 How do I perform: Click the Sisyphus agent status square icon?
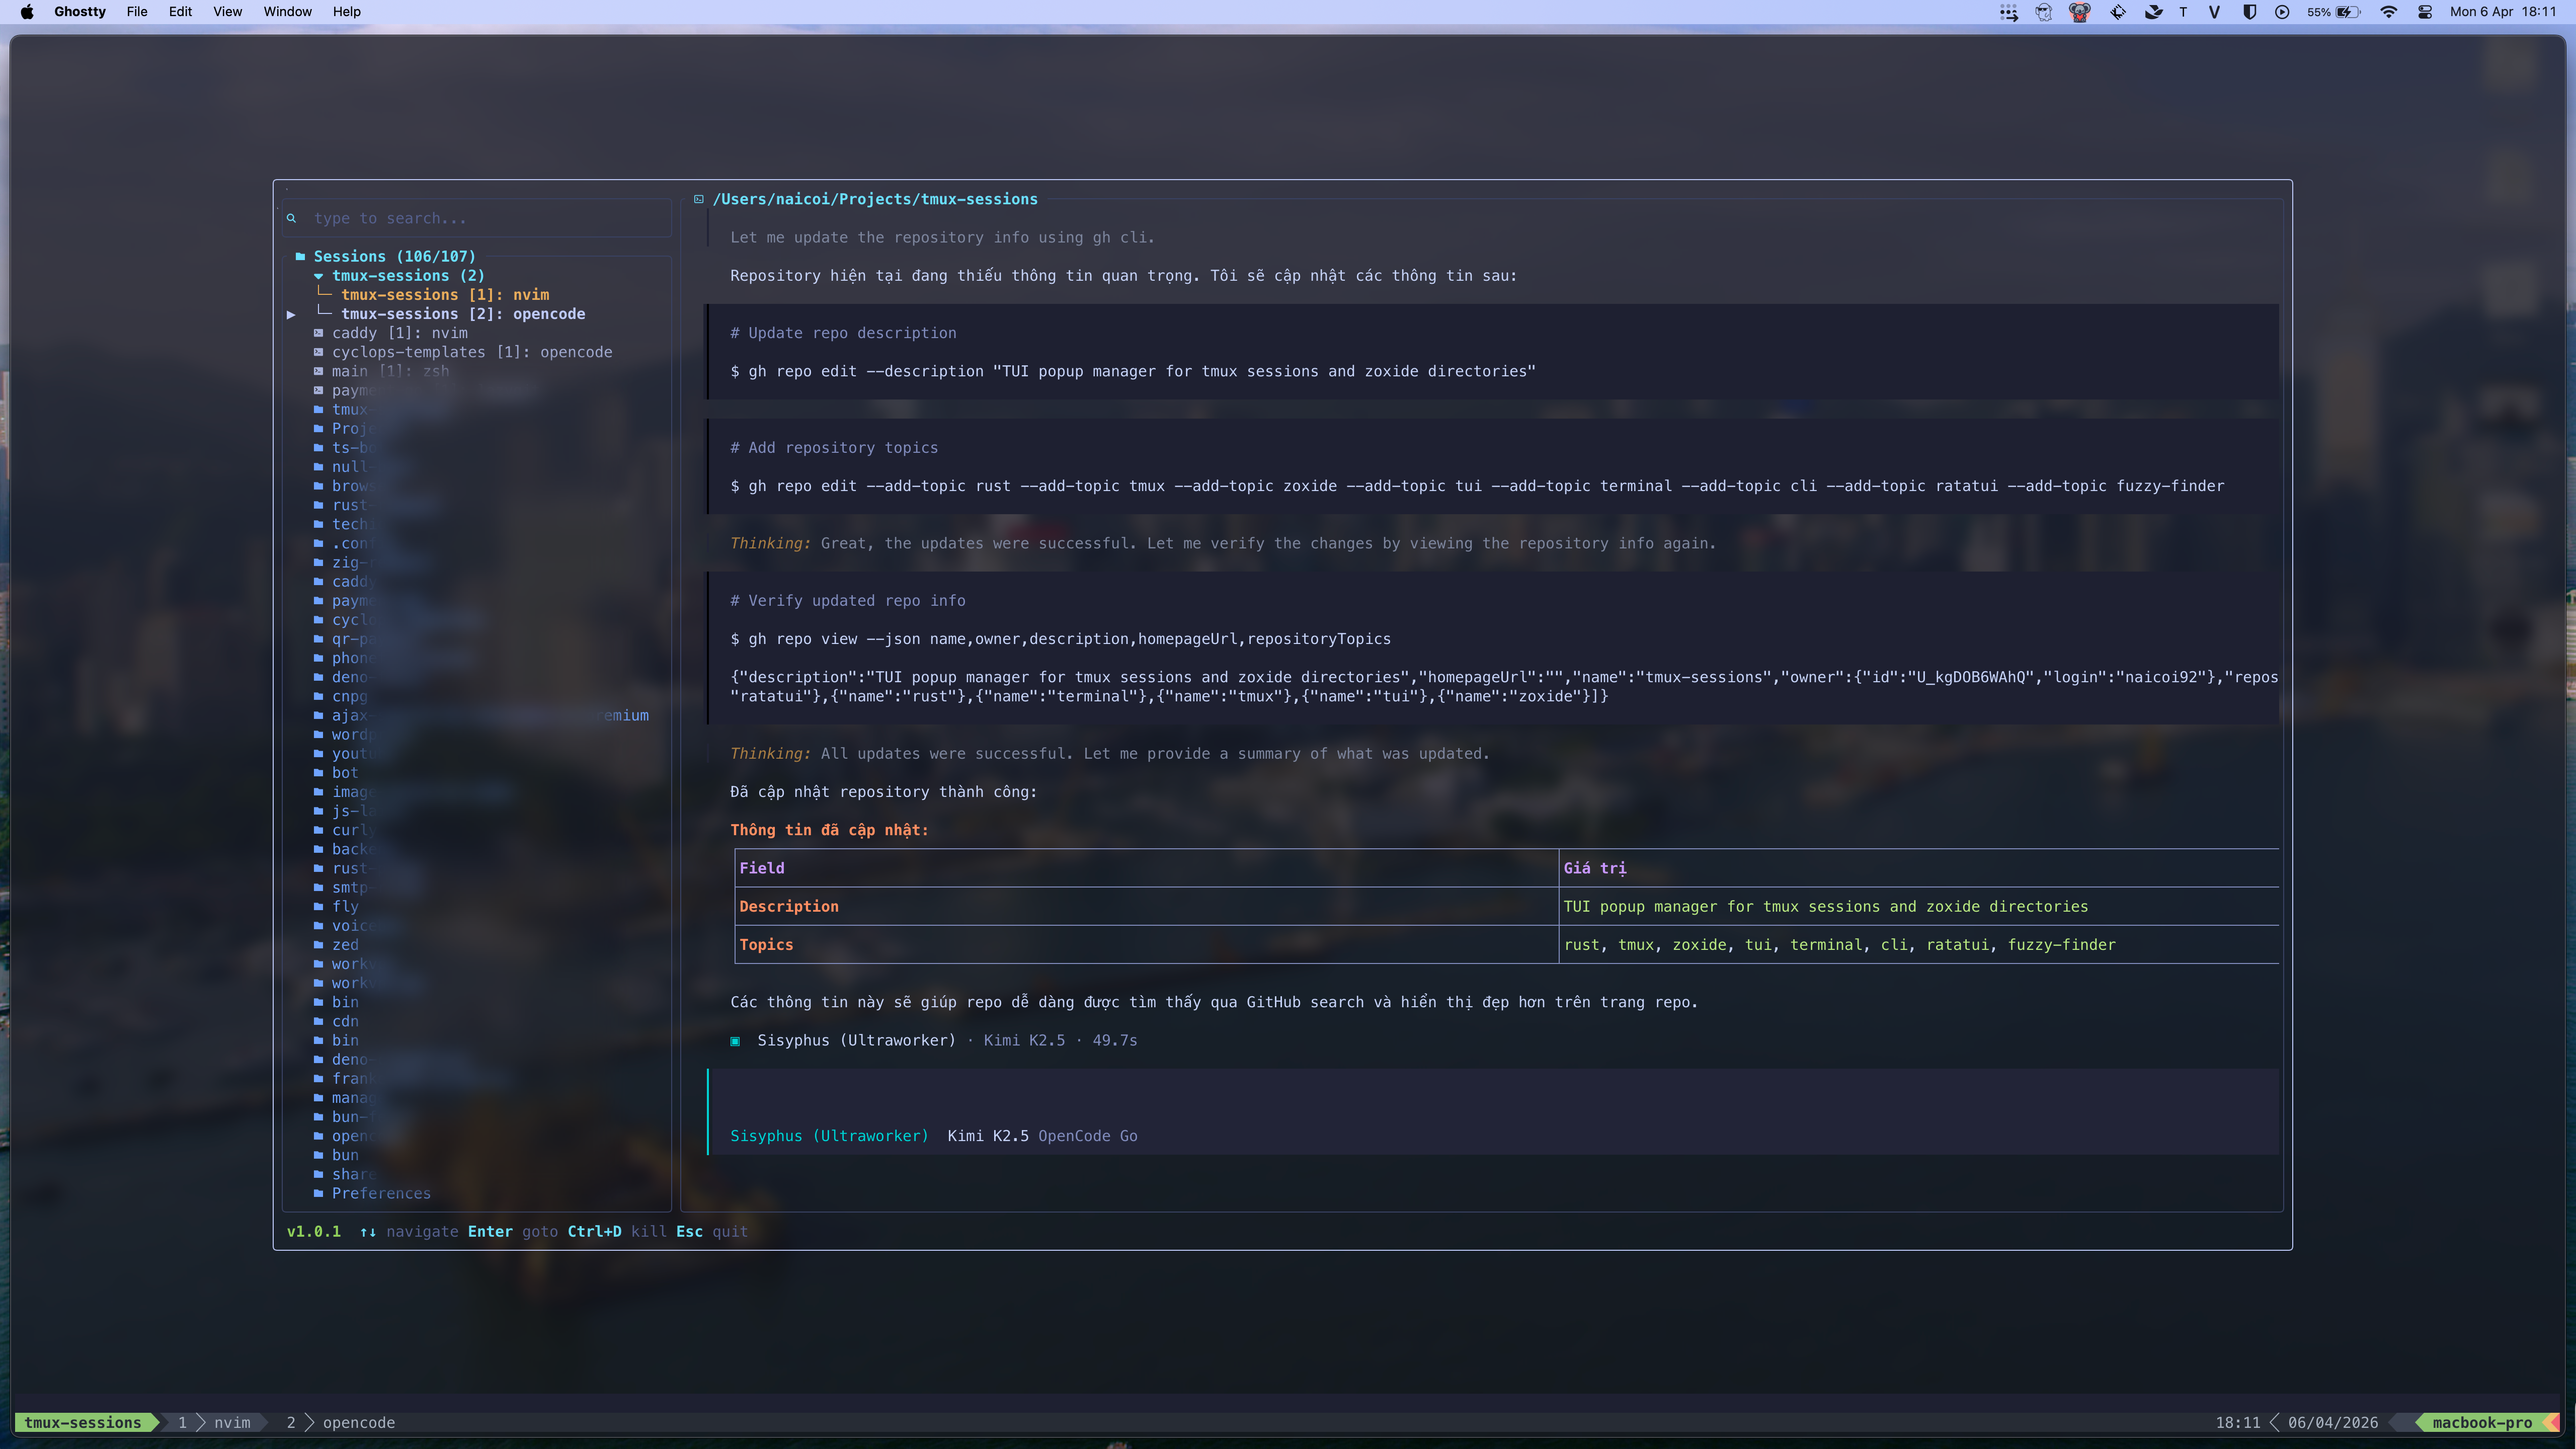[x=735, y=1041]
